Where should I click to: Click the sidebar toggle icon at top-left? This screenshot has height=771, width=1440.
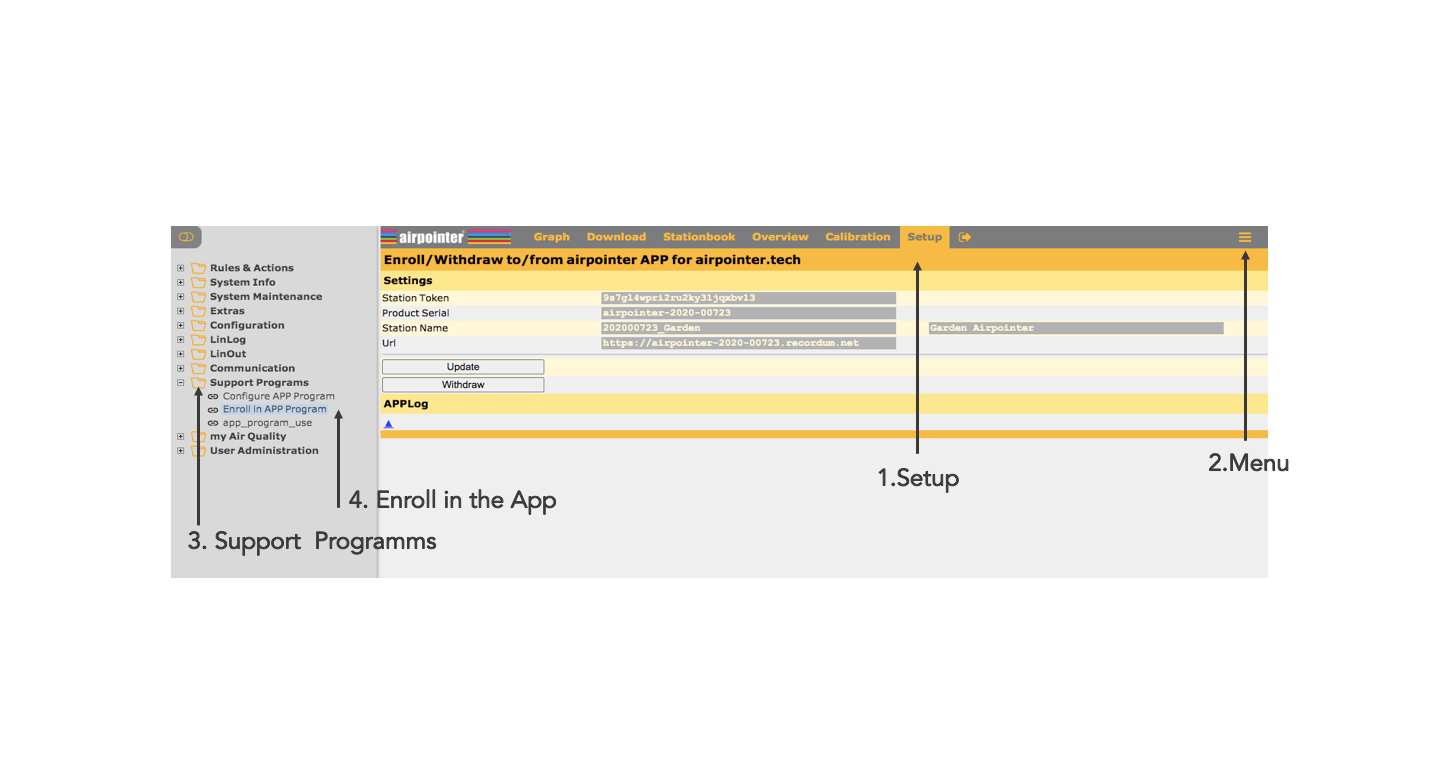coord(186,237)
